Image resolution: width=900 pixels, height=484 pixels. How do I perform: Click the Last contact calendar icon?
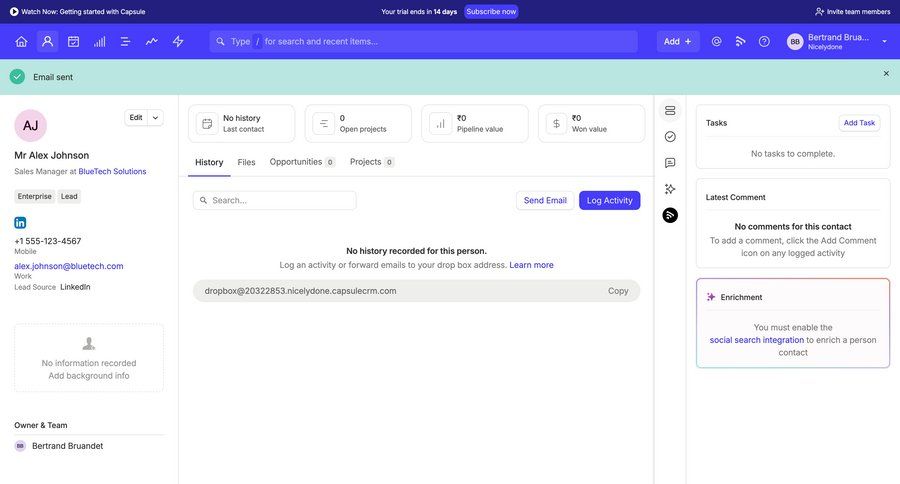[207, 123]
